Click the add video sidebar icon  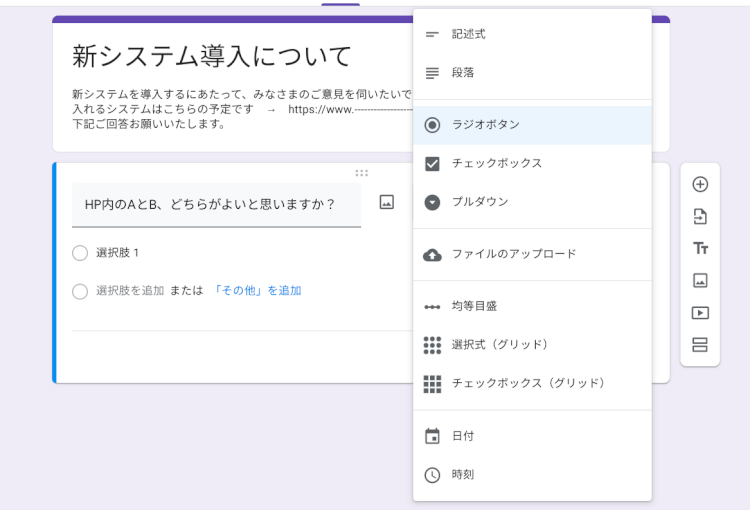pyautogui.click(x=700, y=312)
